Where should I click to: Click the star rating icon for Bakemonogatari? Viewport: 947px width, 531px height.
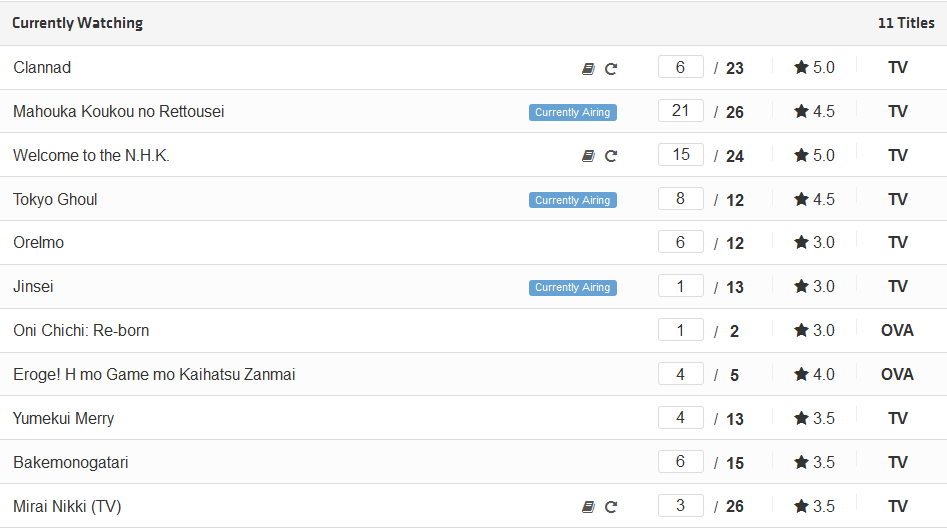coord(801,462)
